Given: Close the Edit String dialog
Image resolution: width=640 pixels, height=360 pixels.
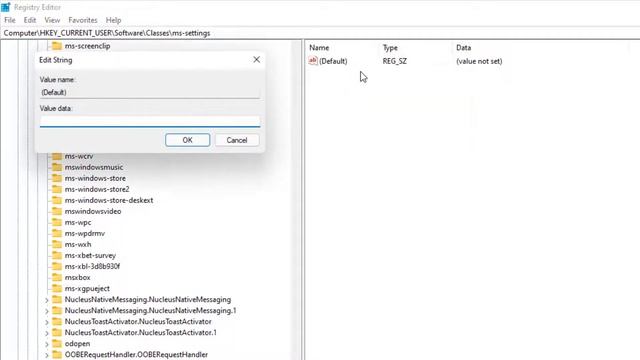Looking at the screenshot, I should (256, 60).
